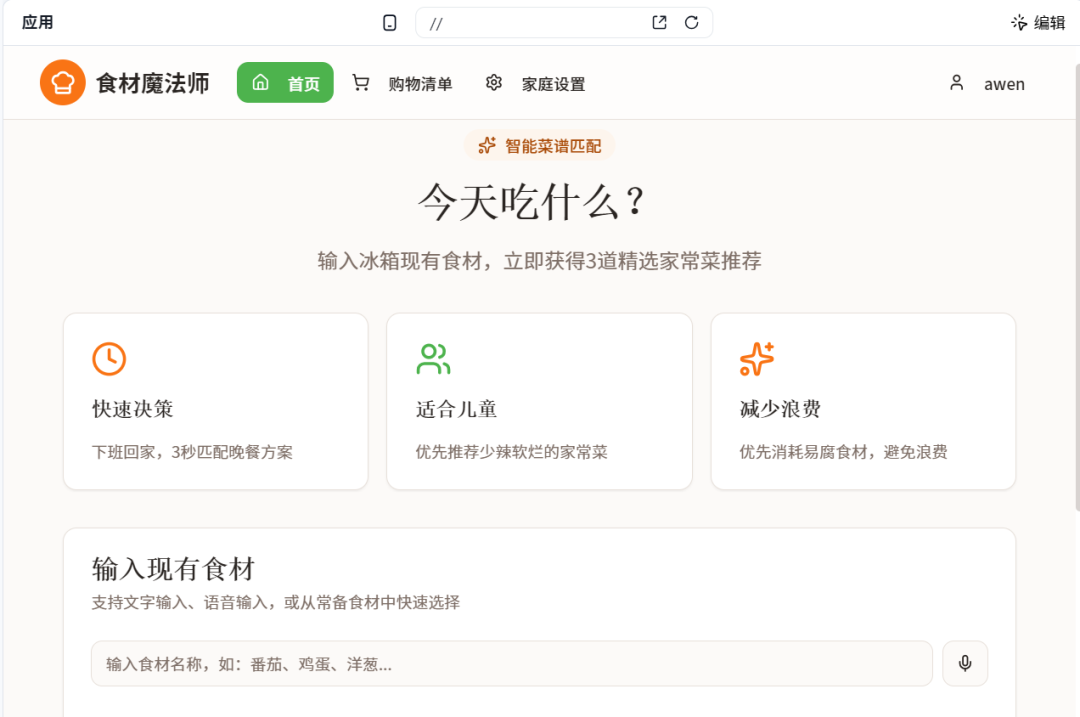Activate the microphone icon for voice input
The image size is (1080, 717).
964,663
